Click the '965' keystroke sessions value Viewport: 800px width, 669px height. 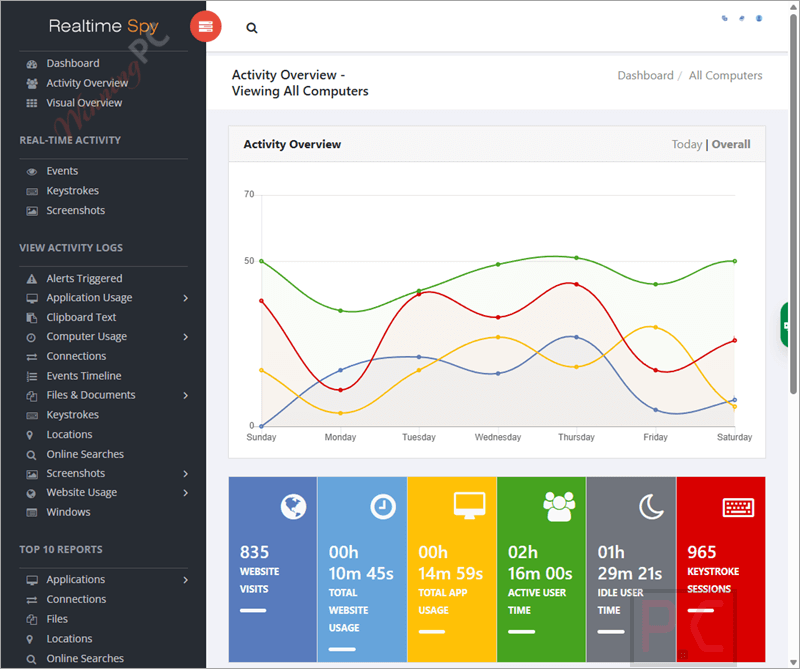[x=702, y=552]
